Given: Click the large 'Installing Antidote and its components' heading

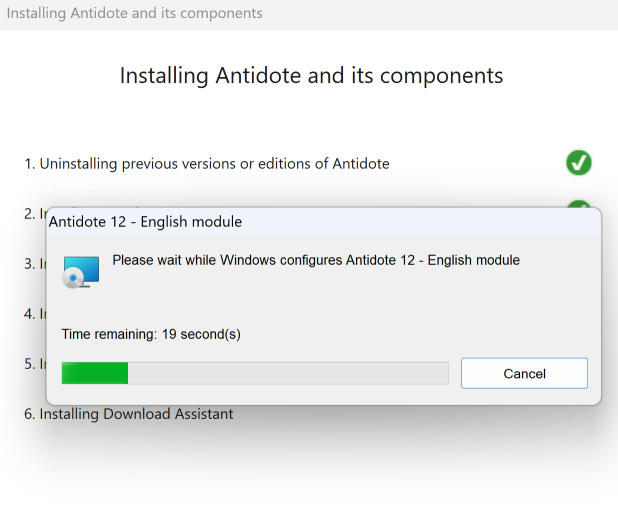Looking at the screenshot, I should coord(311,76).
